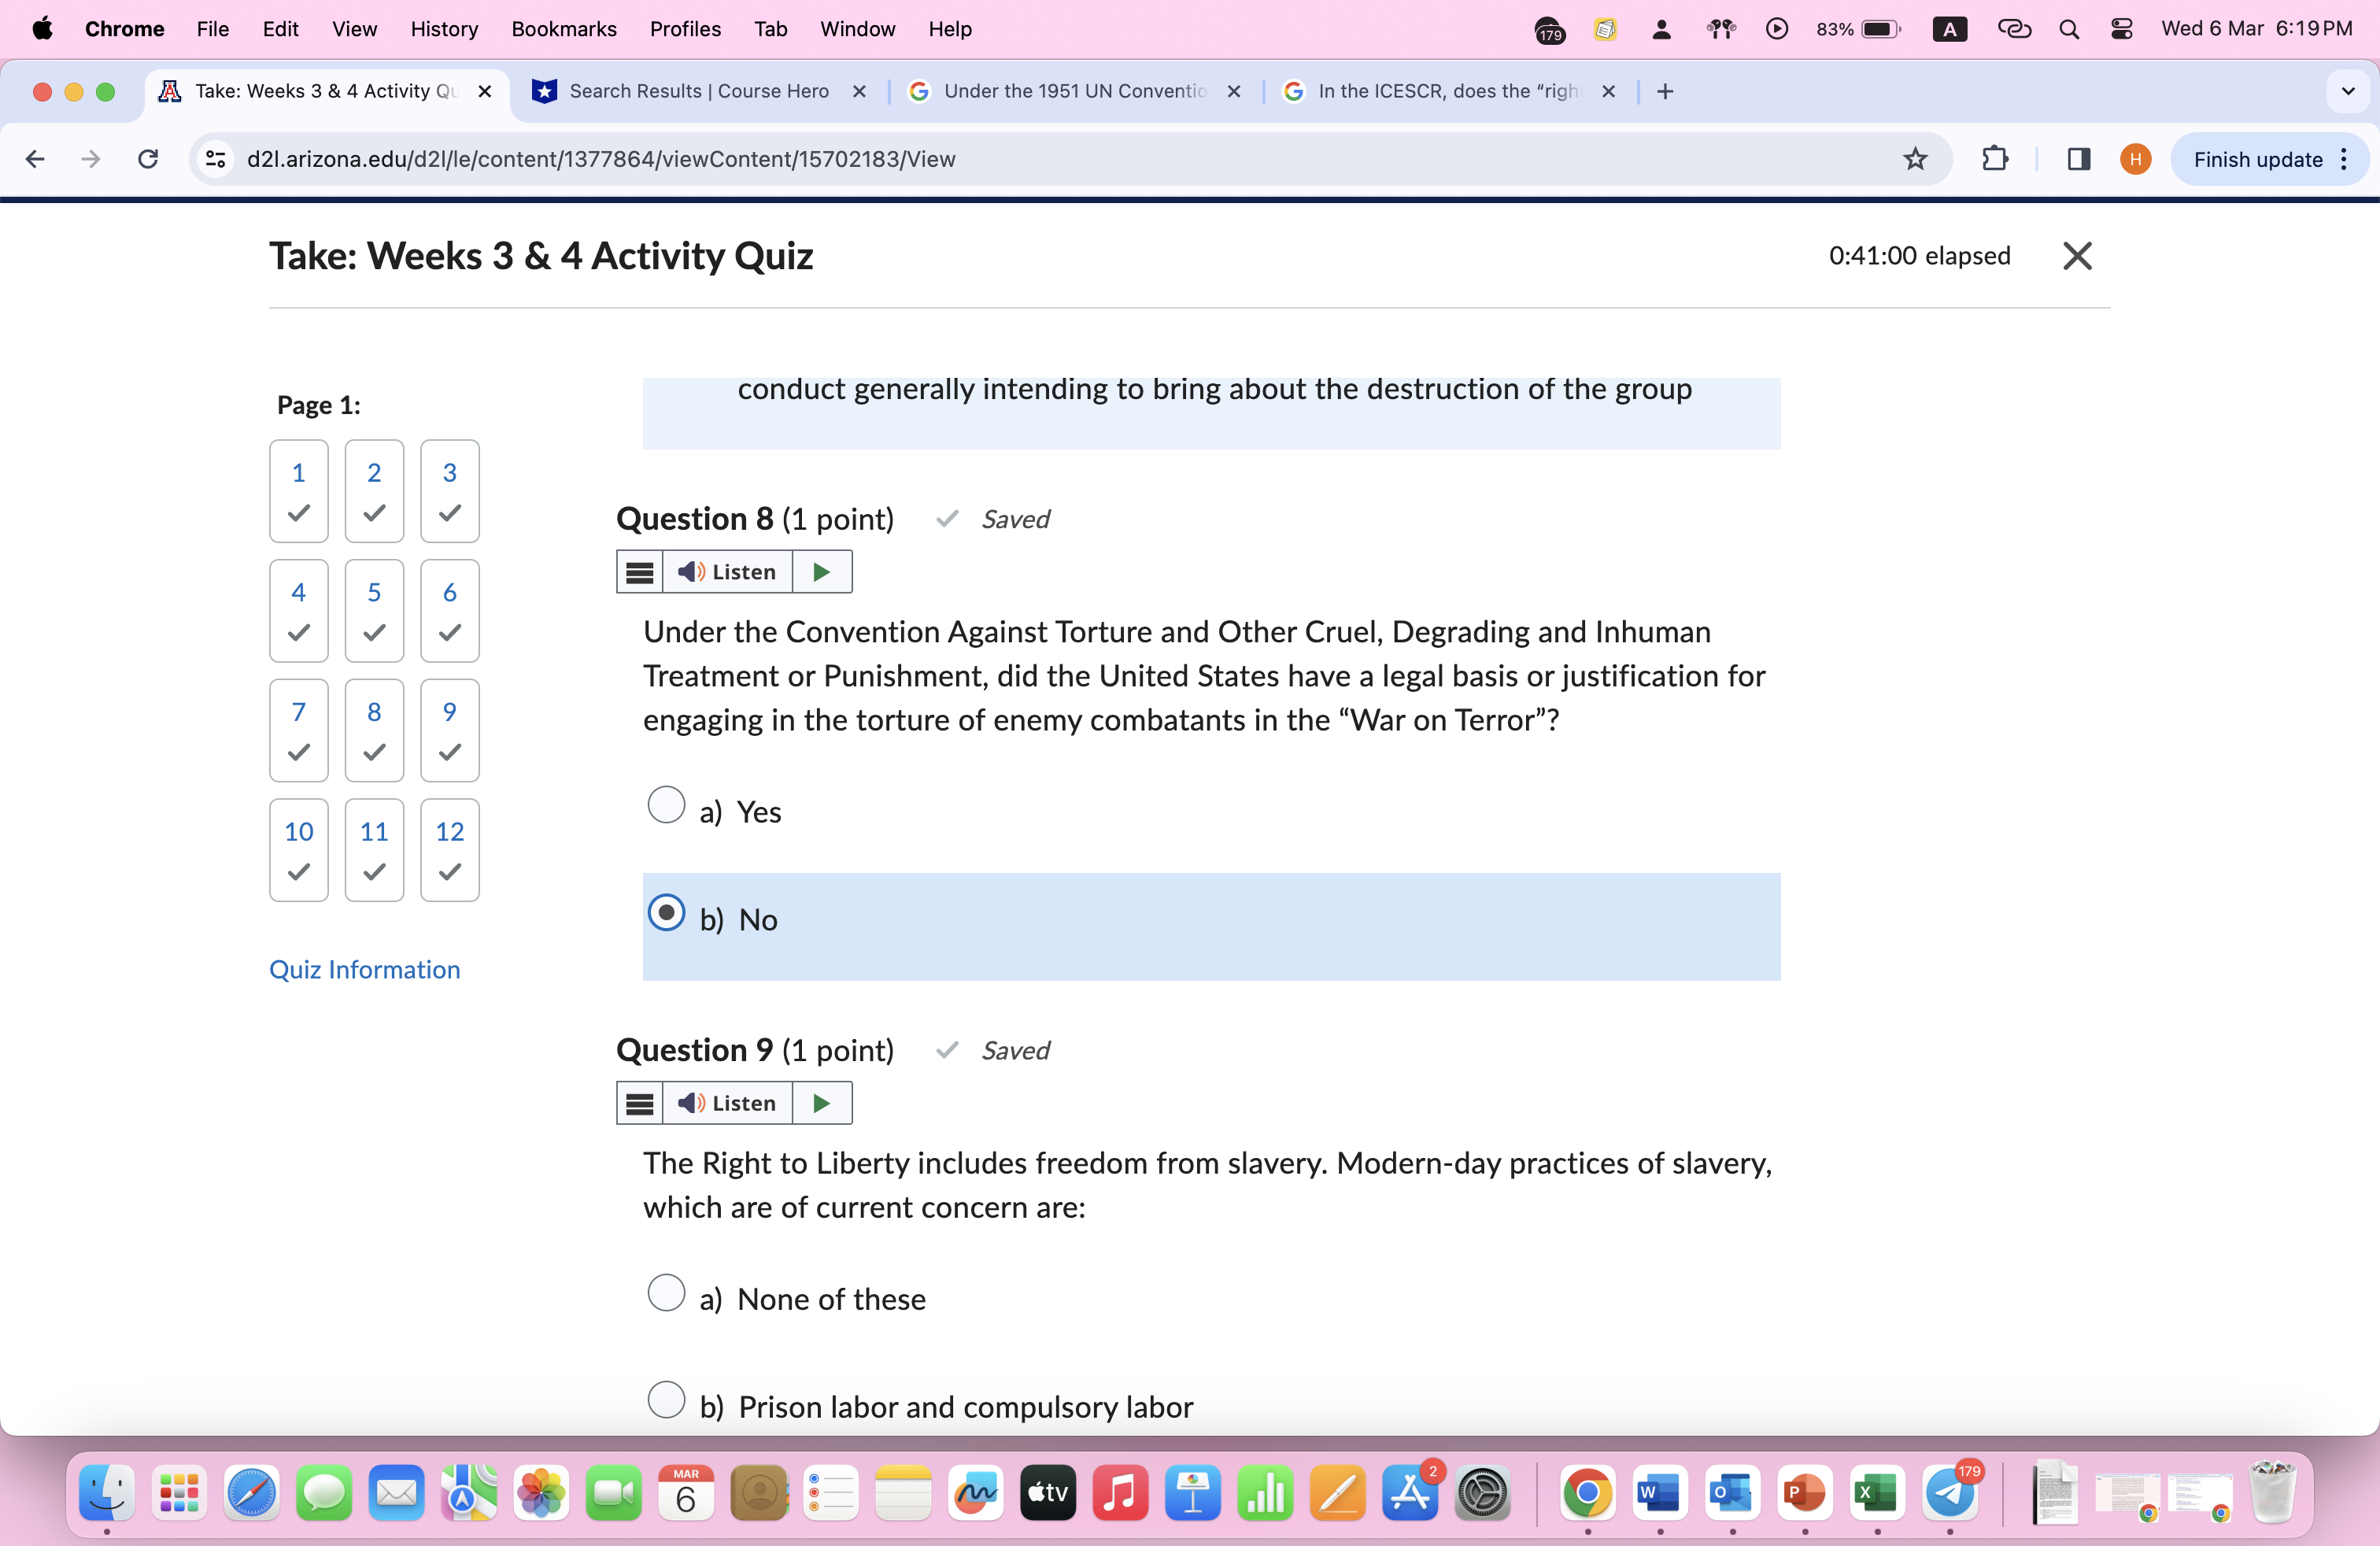Viewport: 2380px width, 1546px height.
Task: Select answer a) Yes for Question 8
Action: [x=666, y=805]
